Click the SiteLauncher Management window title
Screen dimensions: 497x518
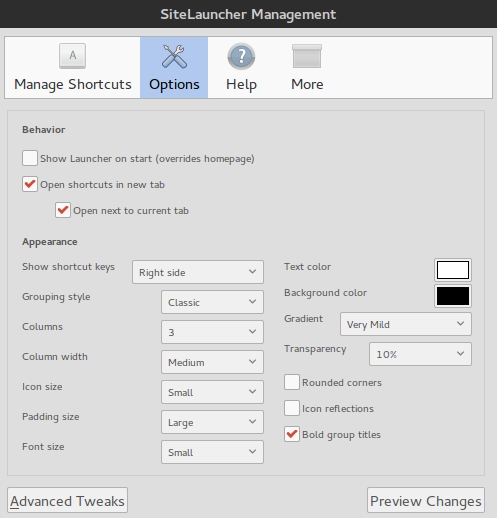pyautogui.click(x=248, y=14)
